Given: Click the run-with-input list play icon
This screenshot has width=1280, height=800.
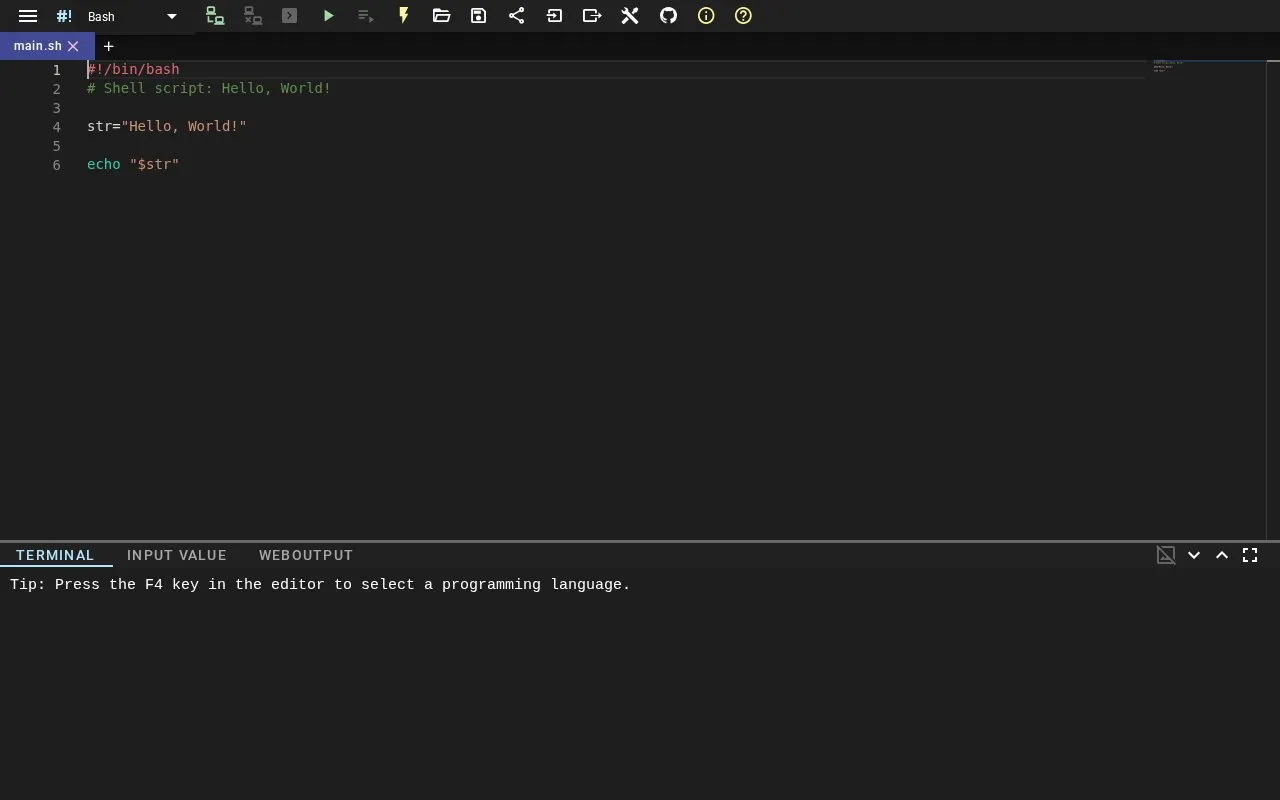Looking at the screenshot, I should (x=366, y=16).
